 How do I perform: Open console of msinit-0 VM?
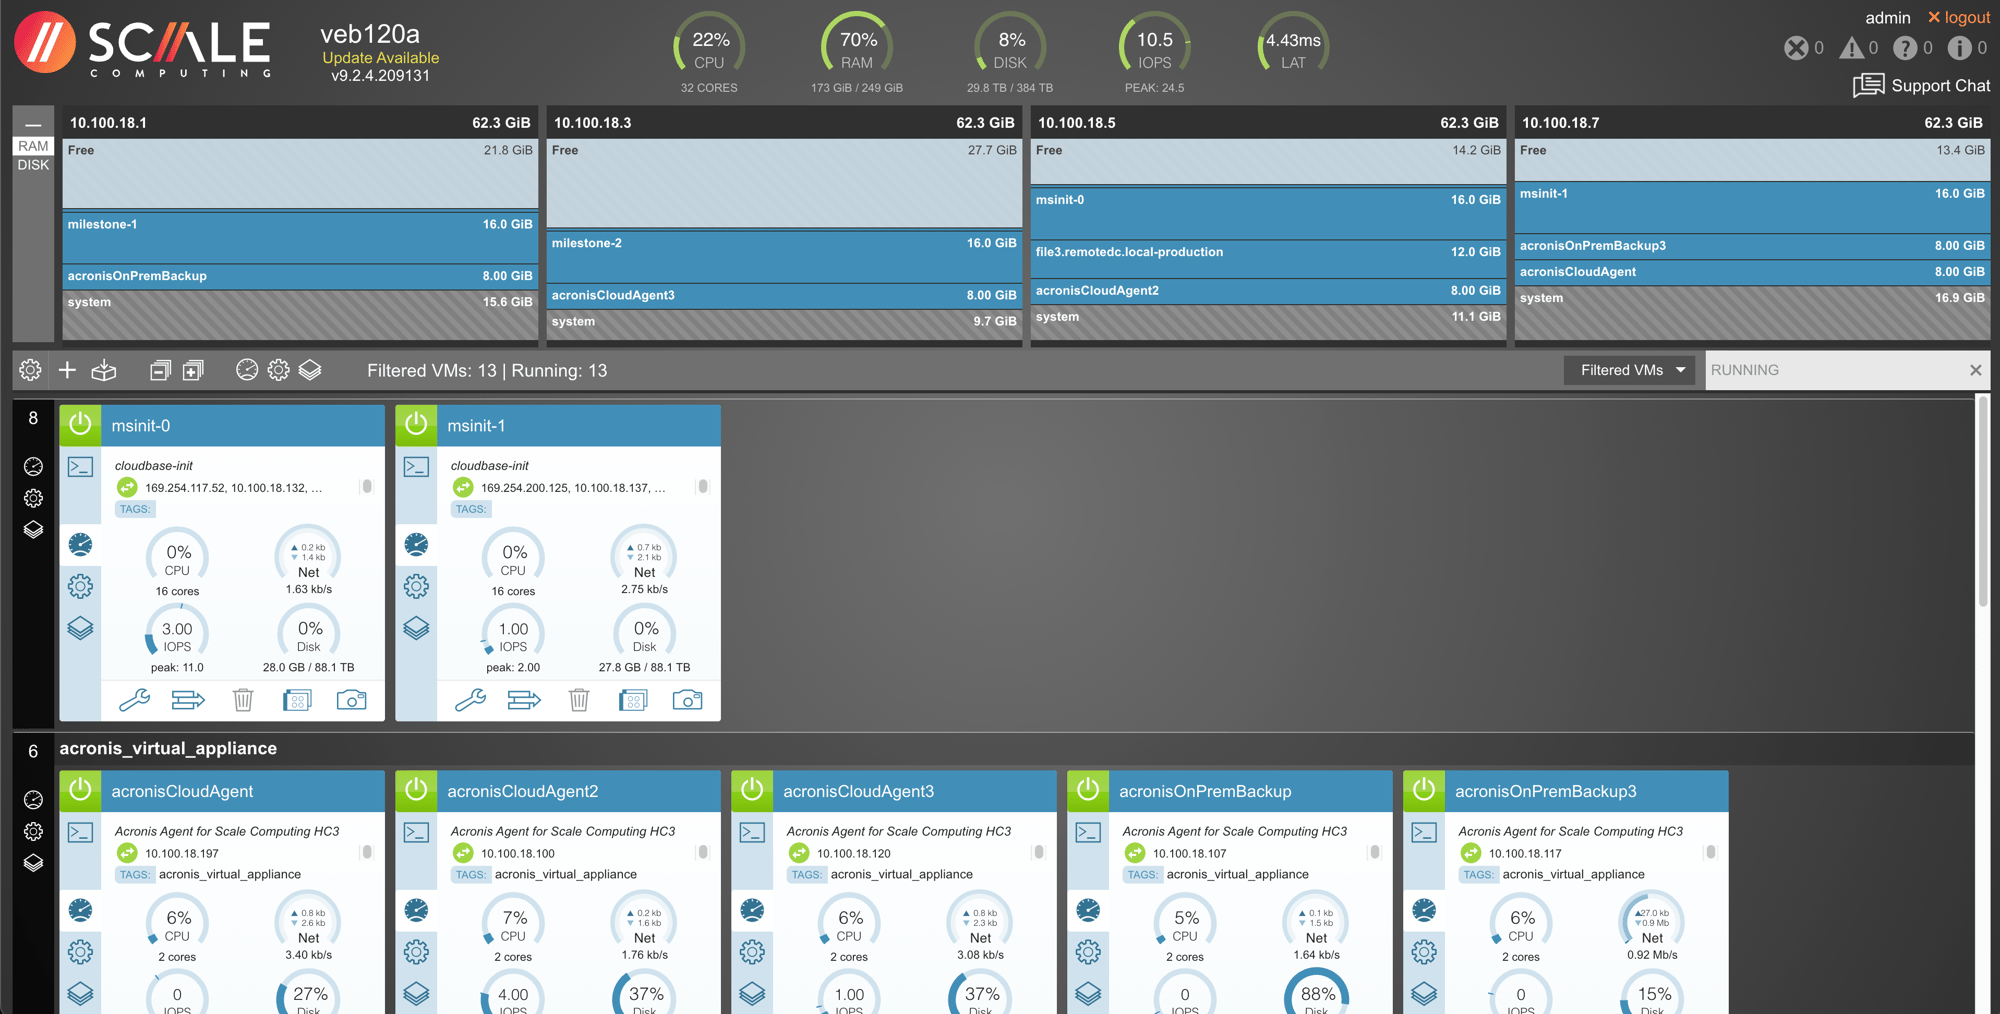pos(80,467)
